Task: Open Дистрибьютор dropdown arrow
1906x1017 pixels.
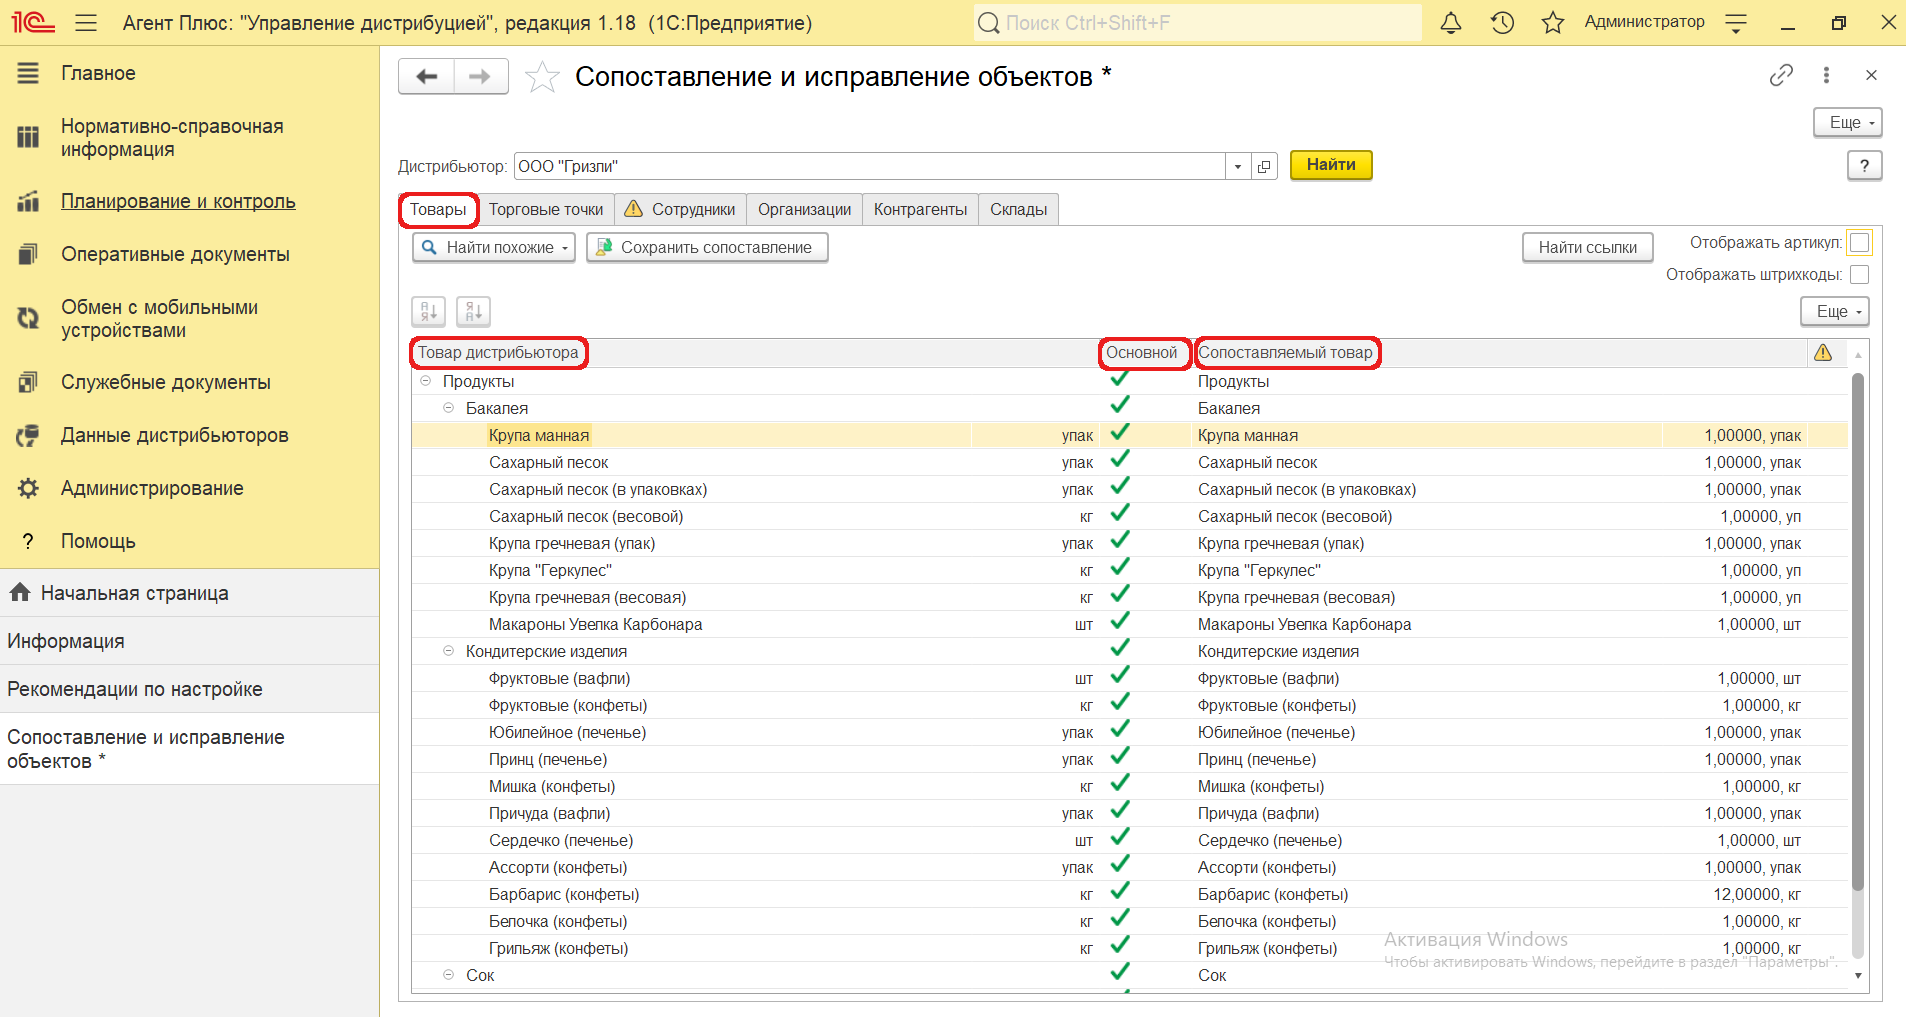Action: (x=1238, y=166)
